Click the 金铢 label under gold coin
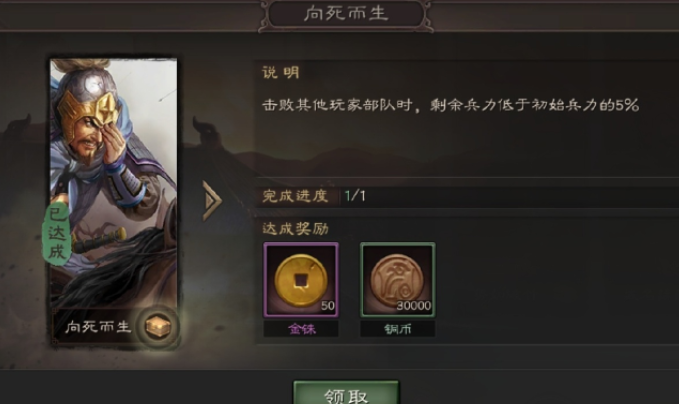The image size is (679, 404). coord(301,330)
